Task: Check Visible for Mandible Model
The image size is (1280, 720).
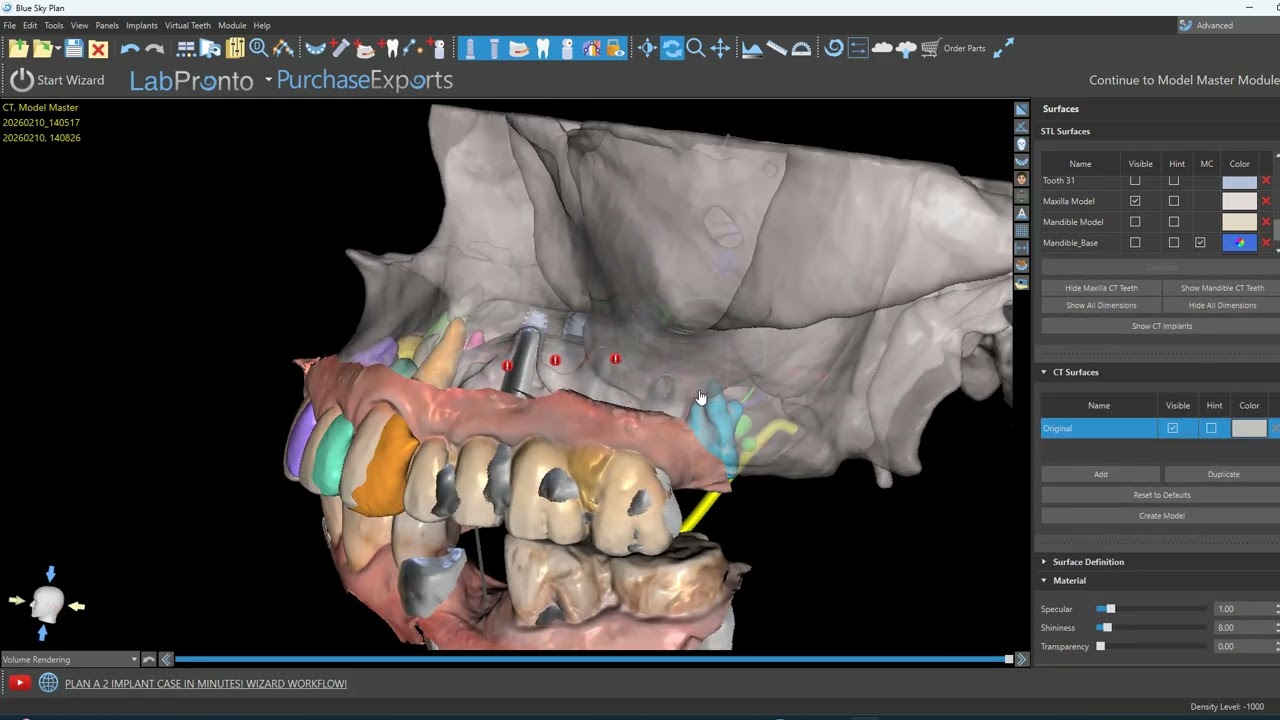Action: click(x=1134, y=222)
